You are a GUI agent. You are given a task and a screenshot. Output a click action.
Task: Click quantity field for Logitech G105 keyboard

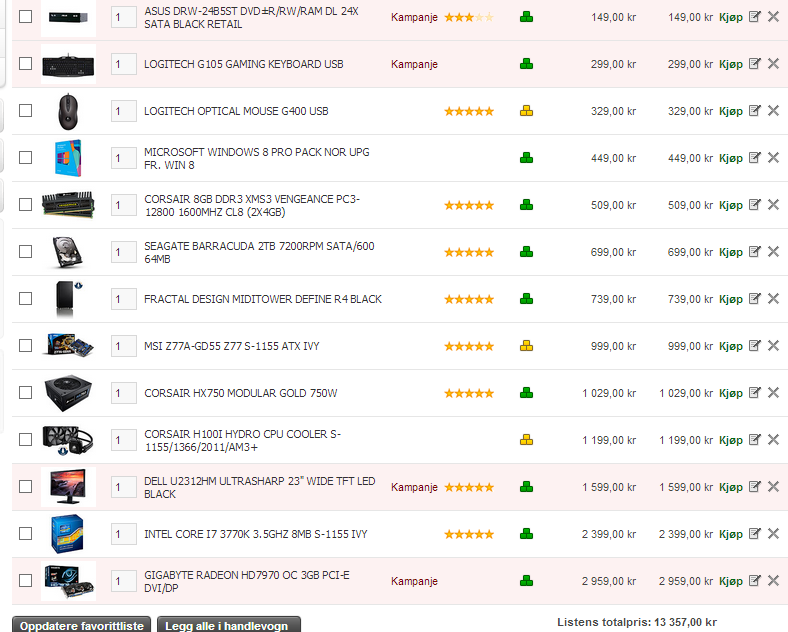[x=124, y=64]
